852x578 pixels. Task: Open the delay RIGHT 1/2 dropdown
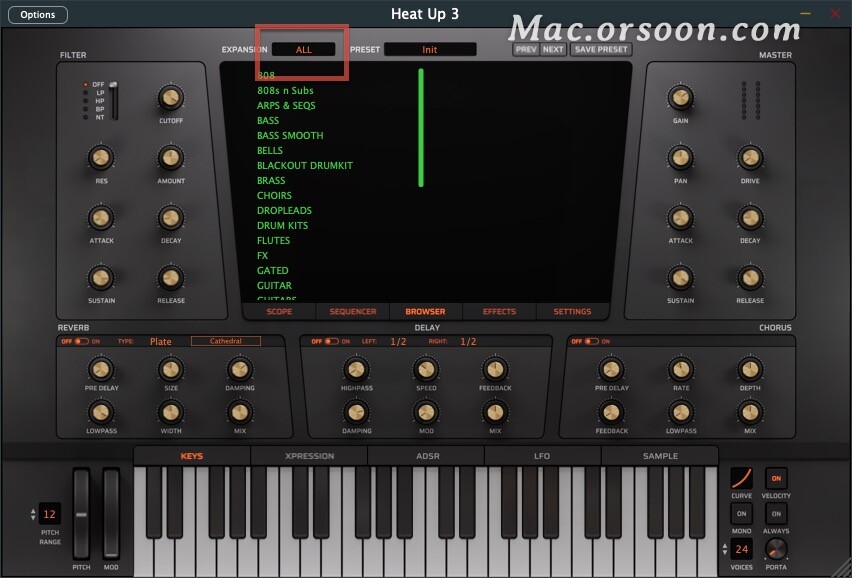468,342
